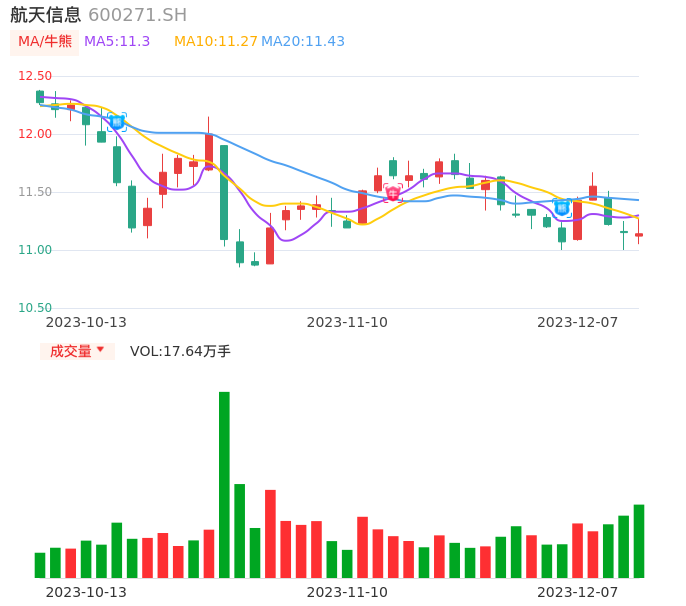Click the last green volume bar on the right

click(x=639, y=541)
